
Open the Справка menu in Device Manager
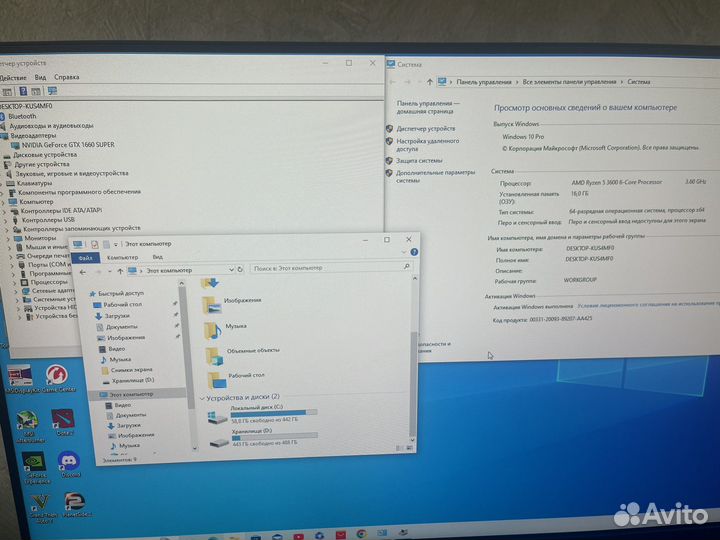tap(66, 77)
